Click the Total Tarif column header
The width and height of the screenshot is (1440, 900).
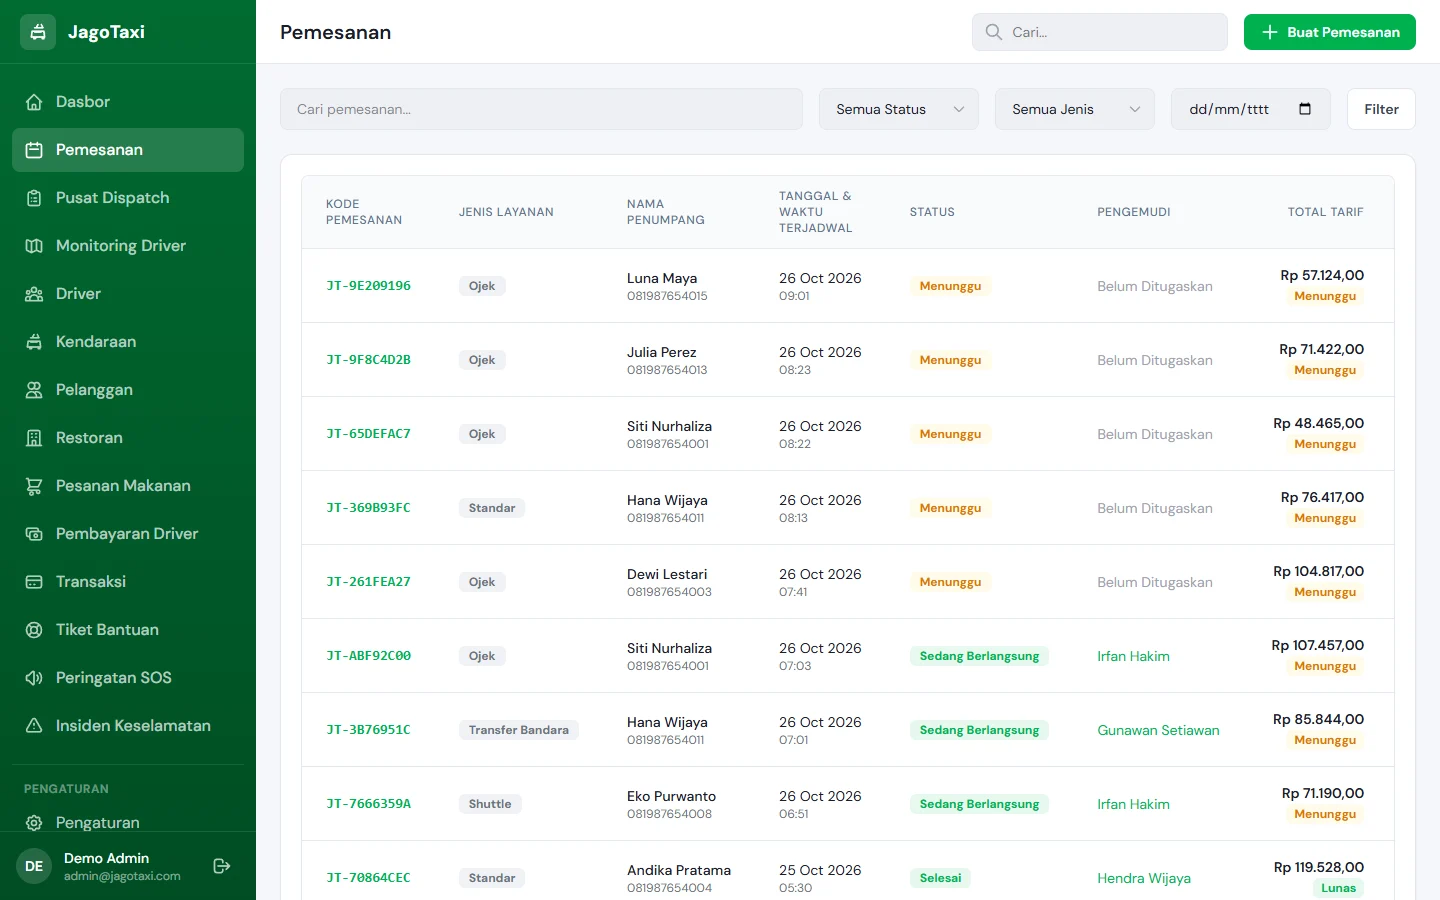[1325, 212]
